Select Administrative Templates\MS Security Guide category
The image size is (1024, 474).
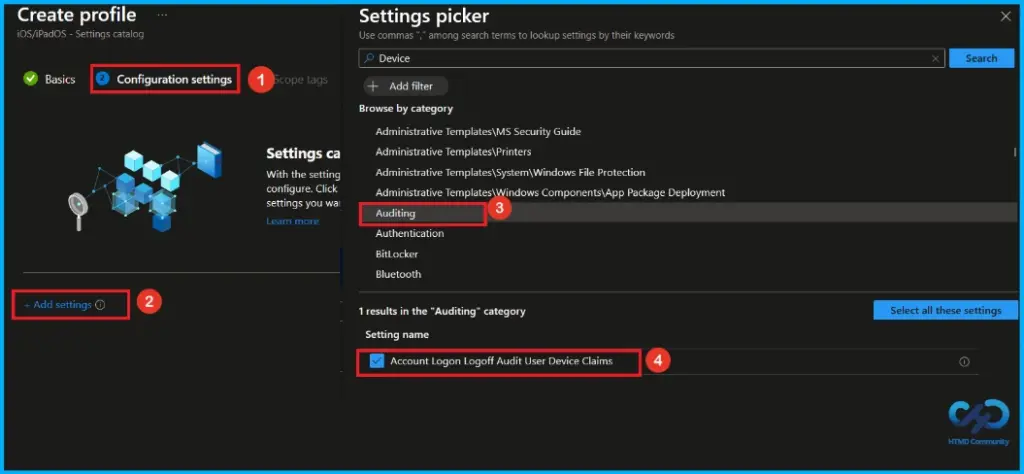pyautogui.click(x=478, y=131)
